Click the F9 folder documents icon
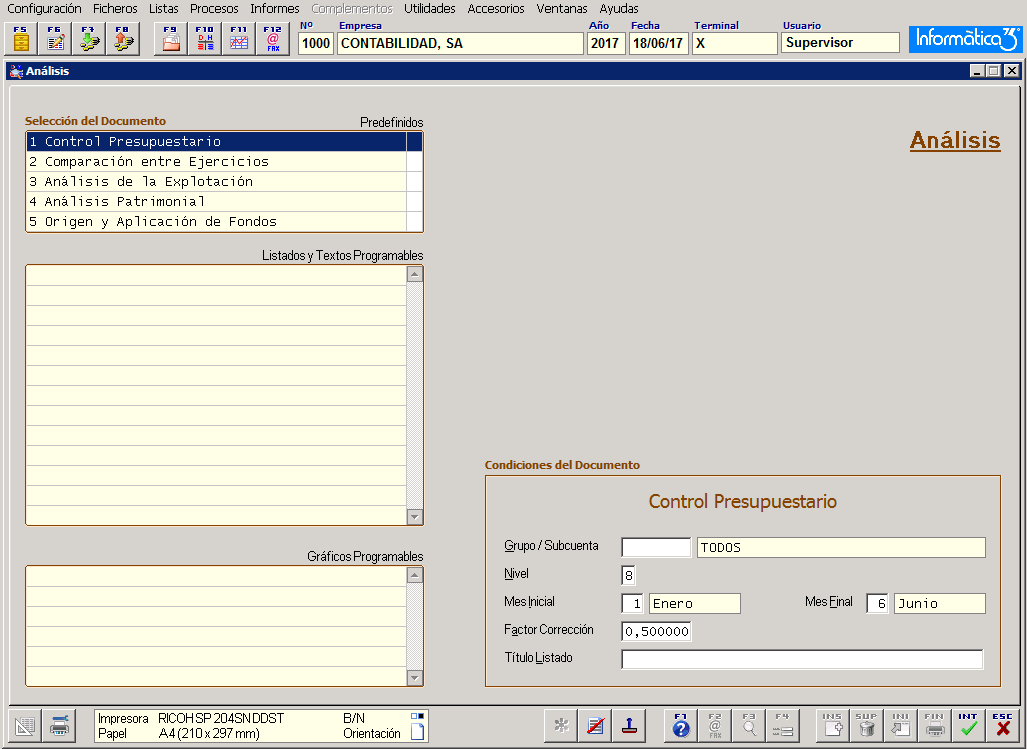The height and width of the screenshot is (749, 1027). 171,39
